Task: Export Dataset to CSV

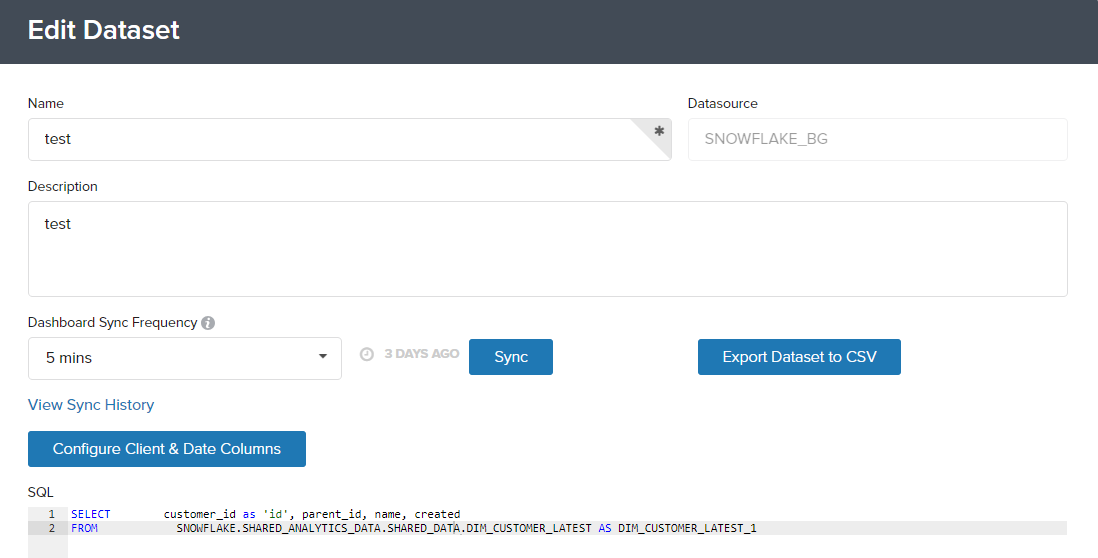Action: tap(799, 357)
